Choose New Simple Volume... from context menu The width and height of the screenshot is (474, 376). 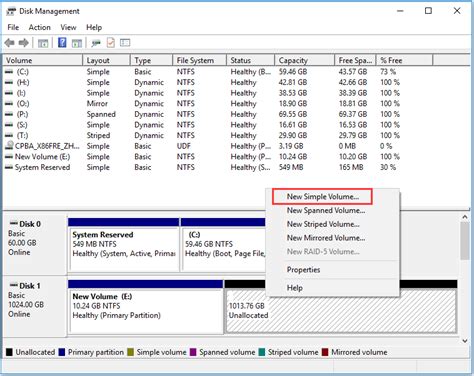[x=323, y=197]
